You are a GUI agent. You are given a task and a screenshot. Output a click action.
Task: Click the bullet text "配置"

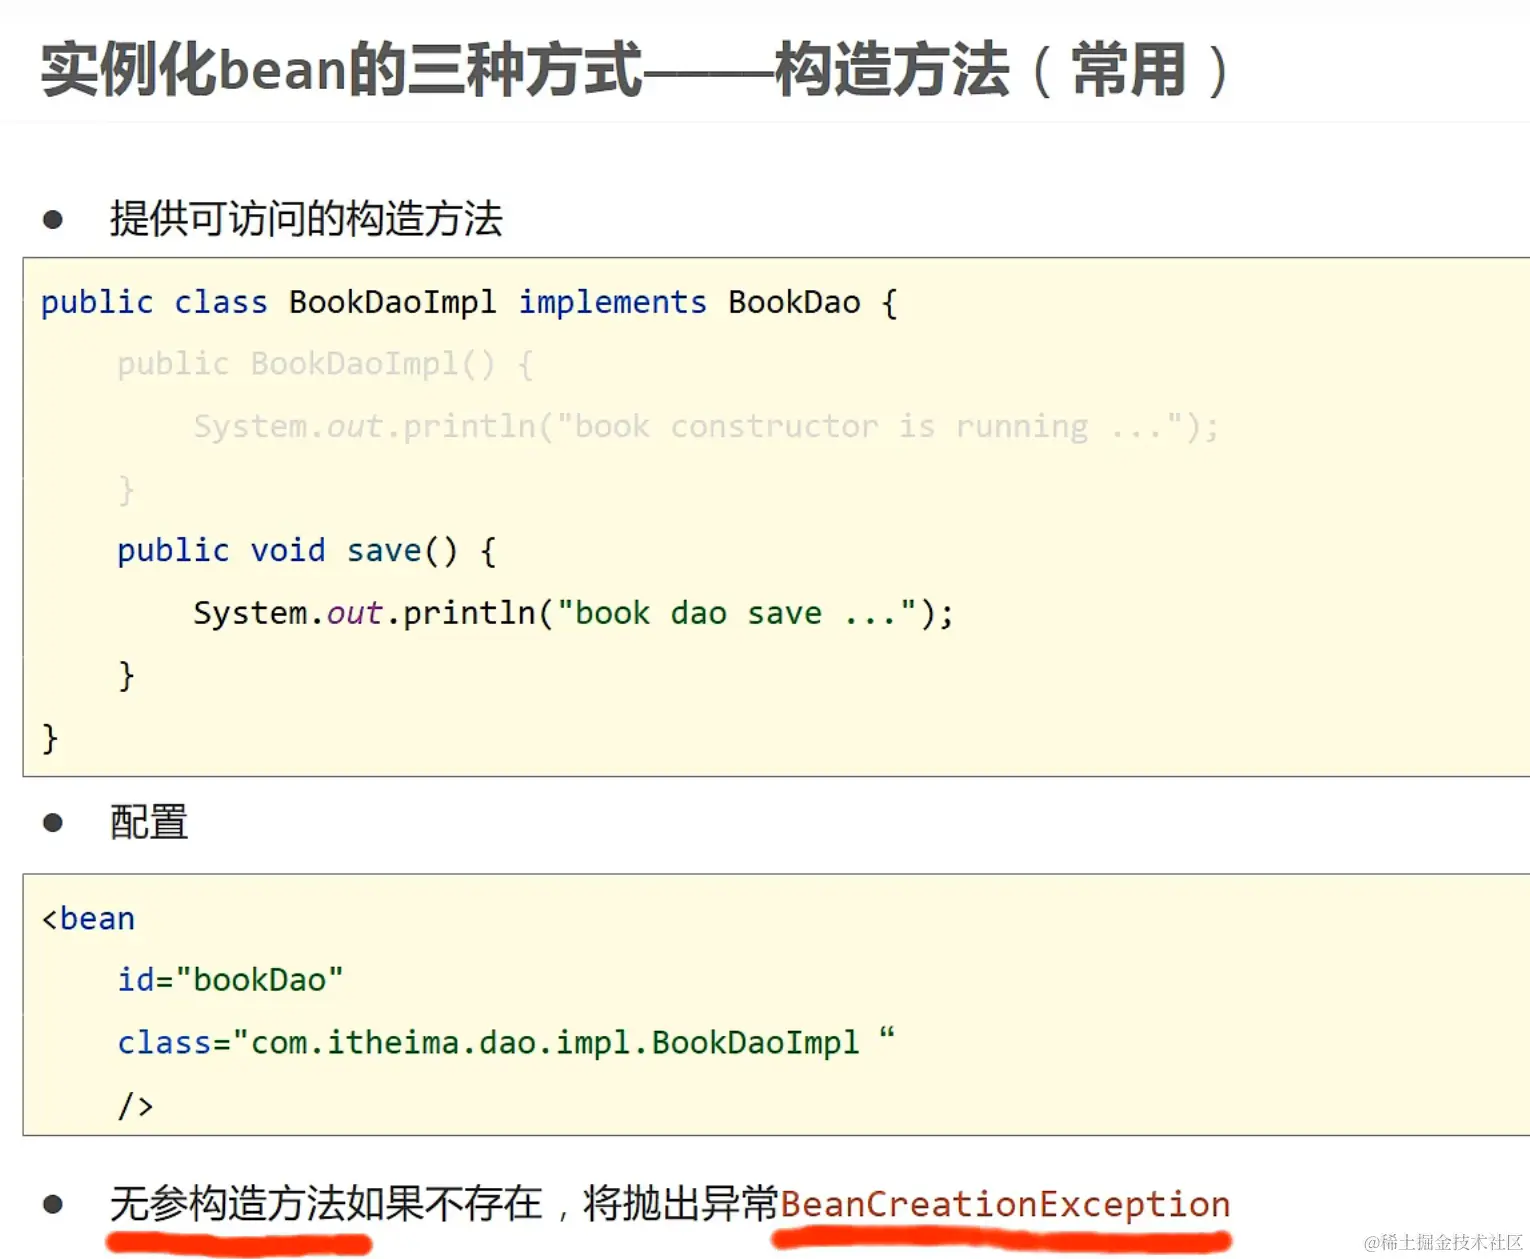coord(149,822)
